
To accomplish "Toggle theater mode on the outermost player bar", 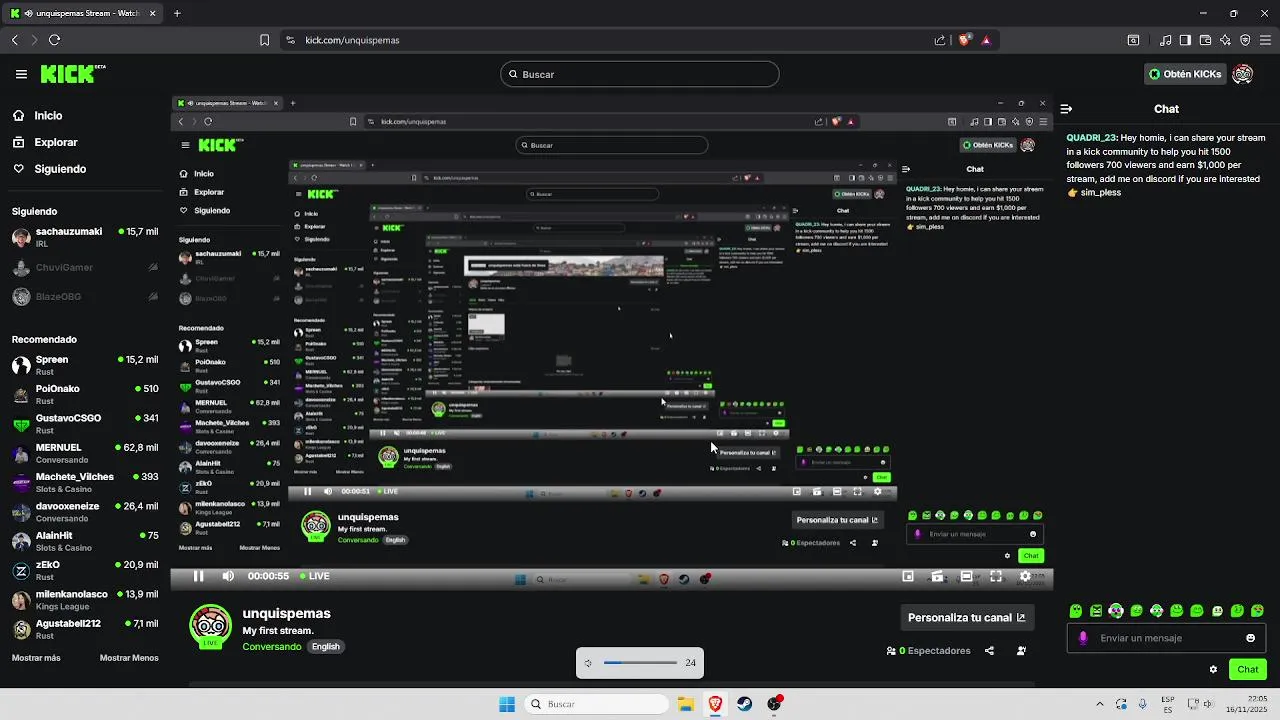I will pyautogui.click(x=966, y=577).
